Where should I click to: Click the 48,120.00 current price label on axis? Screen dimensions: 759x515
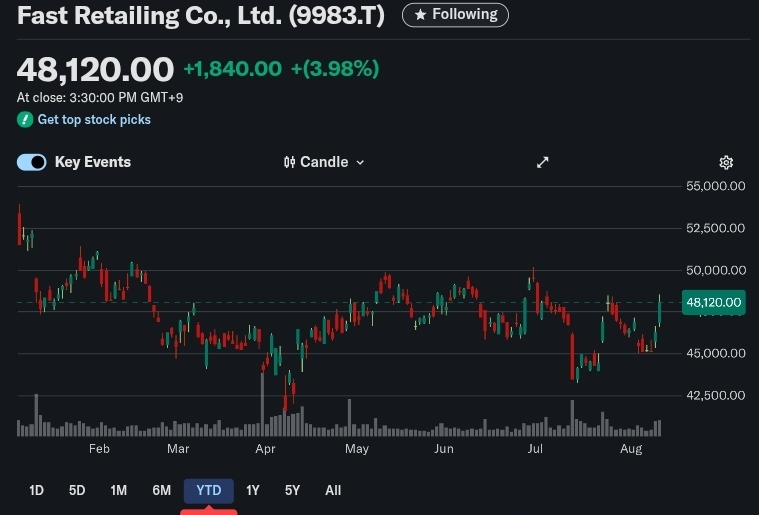713,303
